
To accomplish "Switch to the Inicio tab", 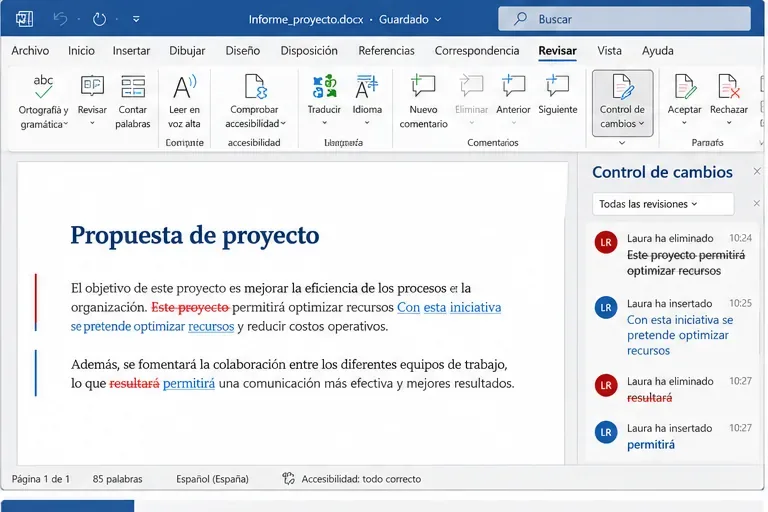I will click(81, 50).
